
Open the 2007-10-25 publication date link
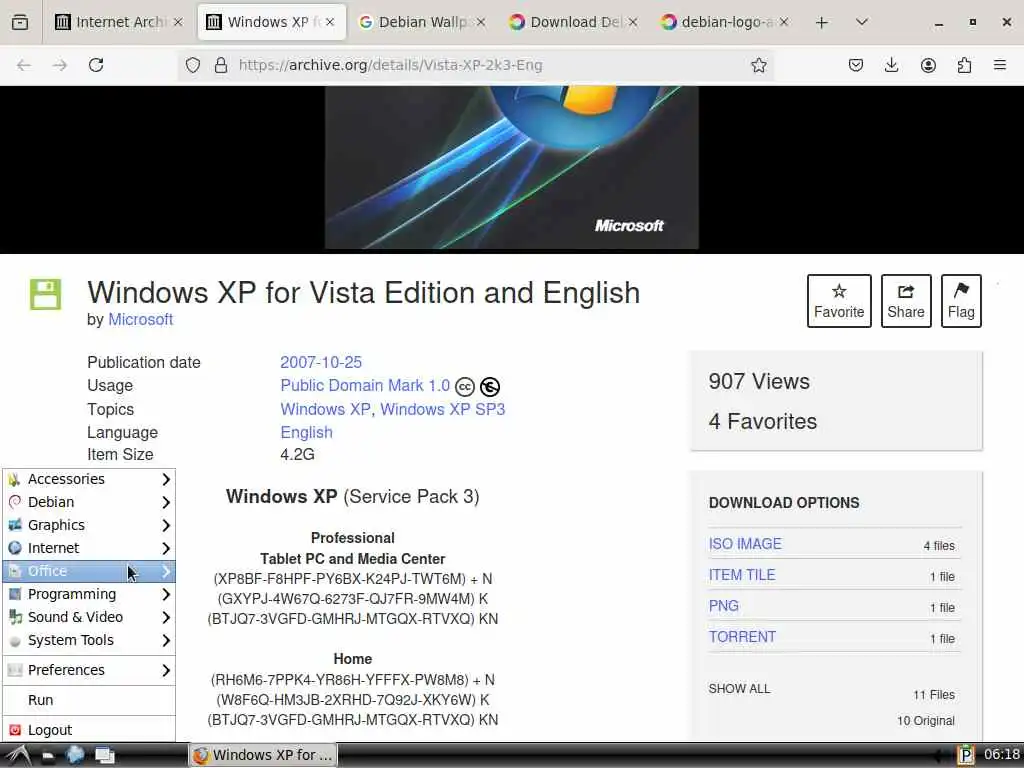click(321, 362)
